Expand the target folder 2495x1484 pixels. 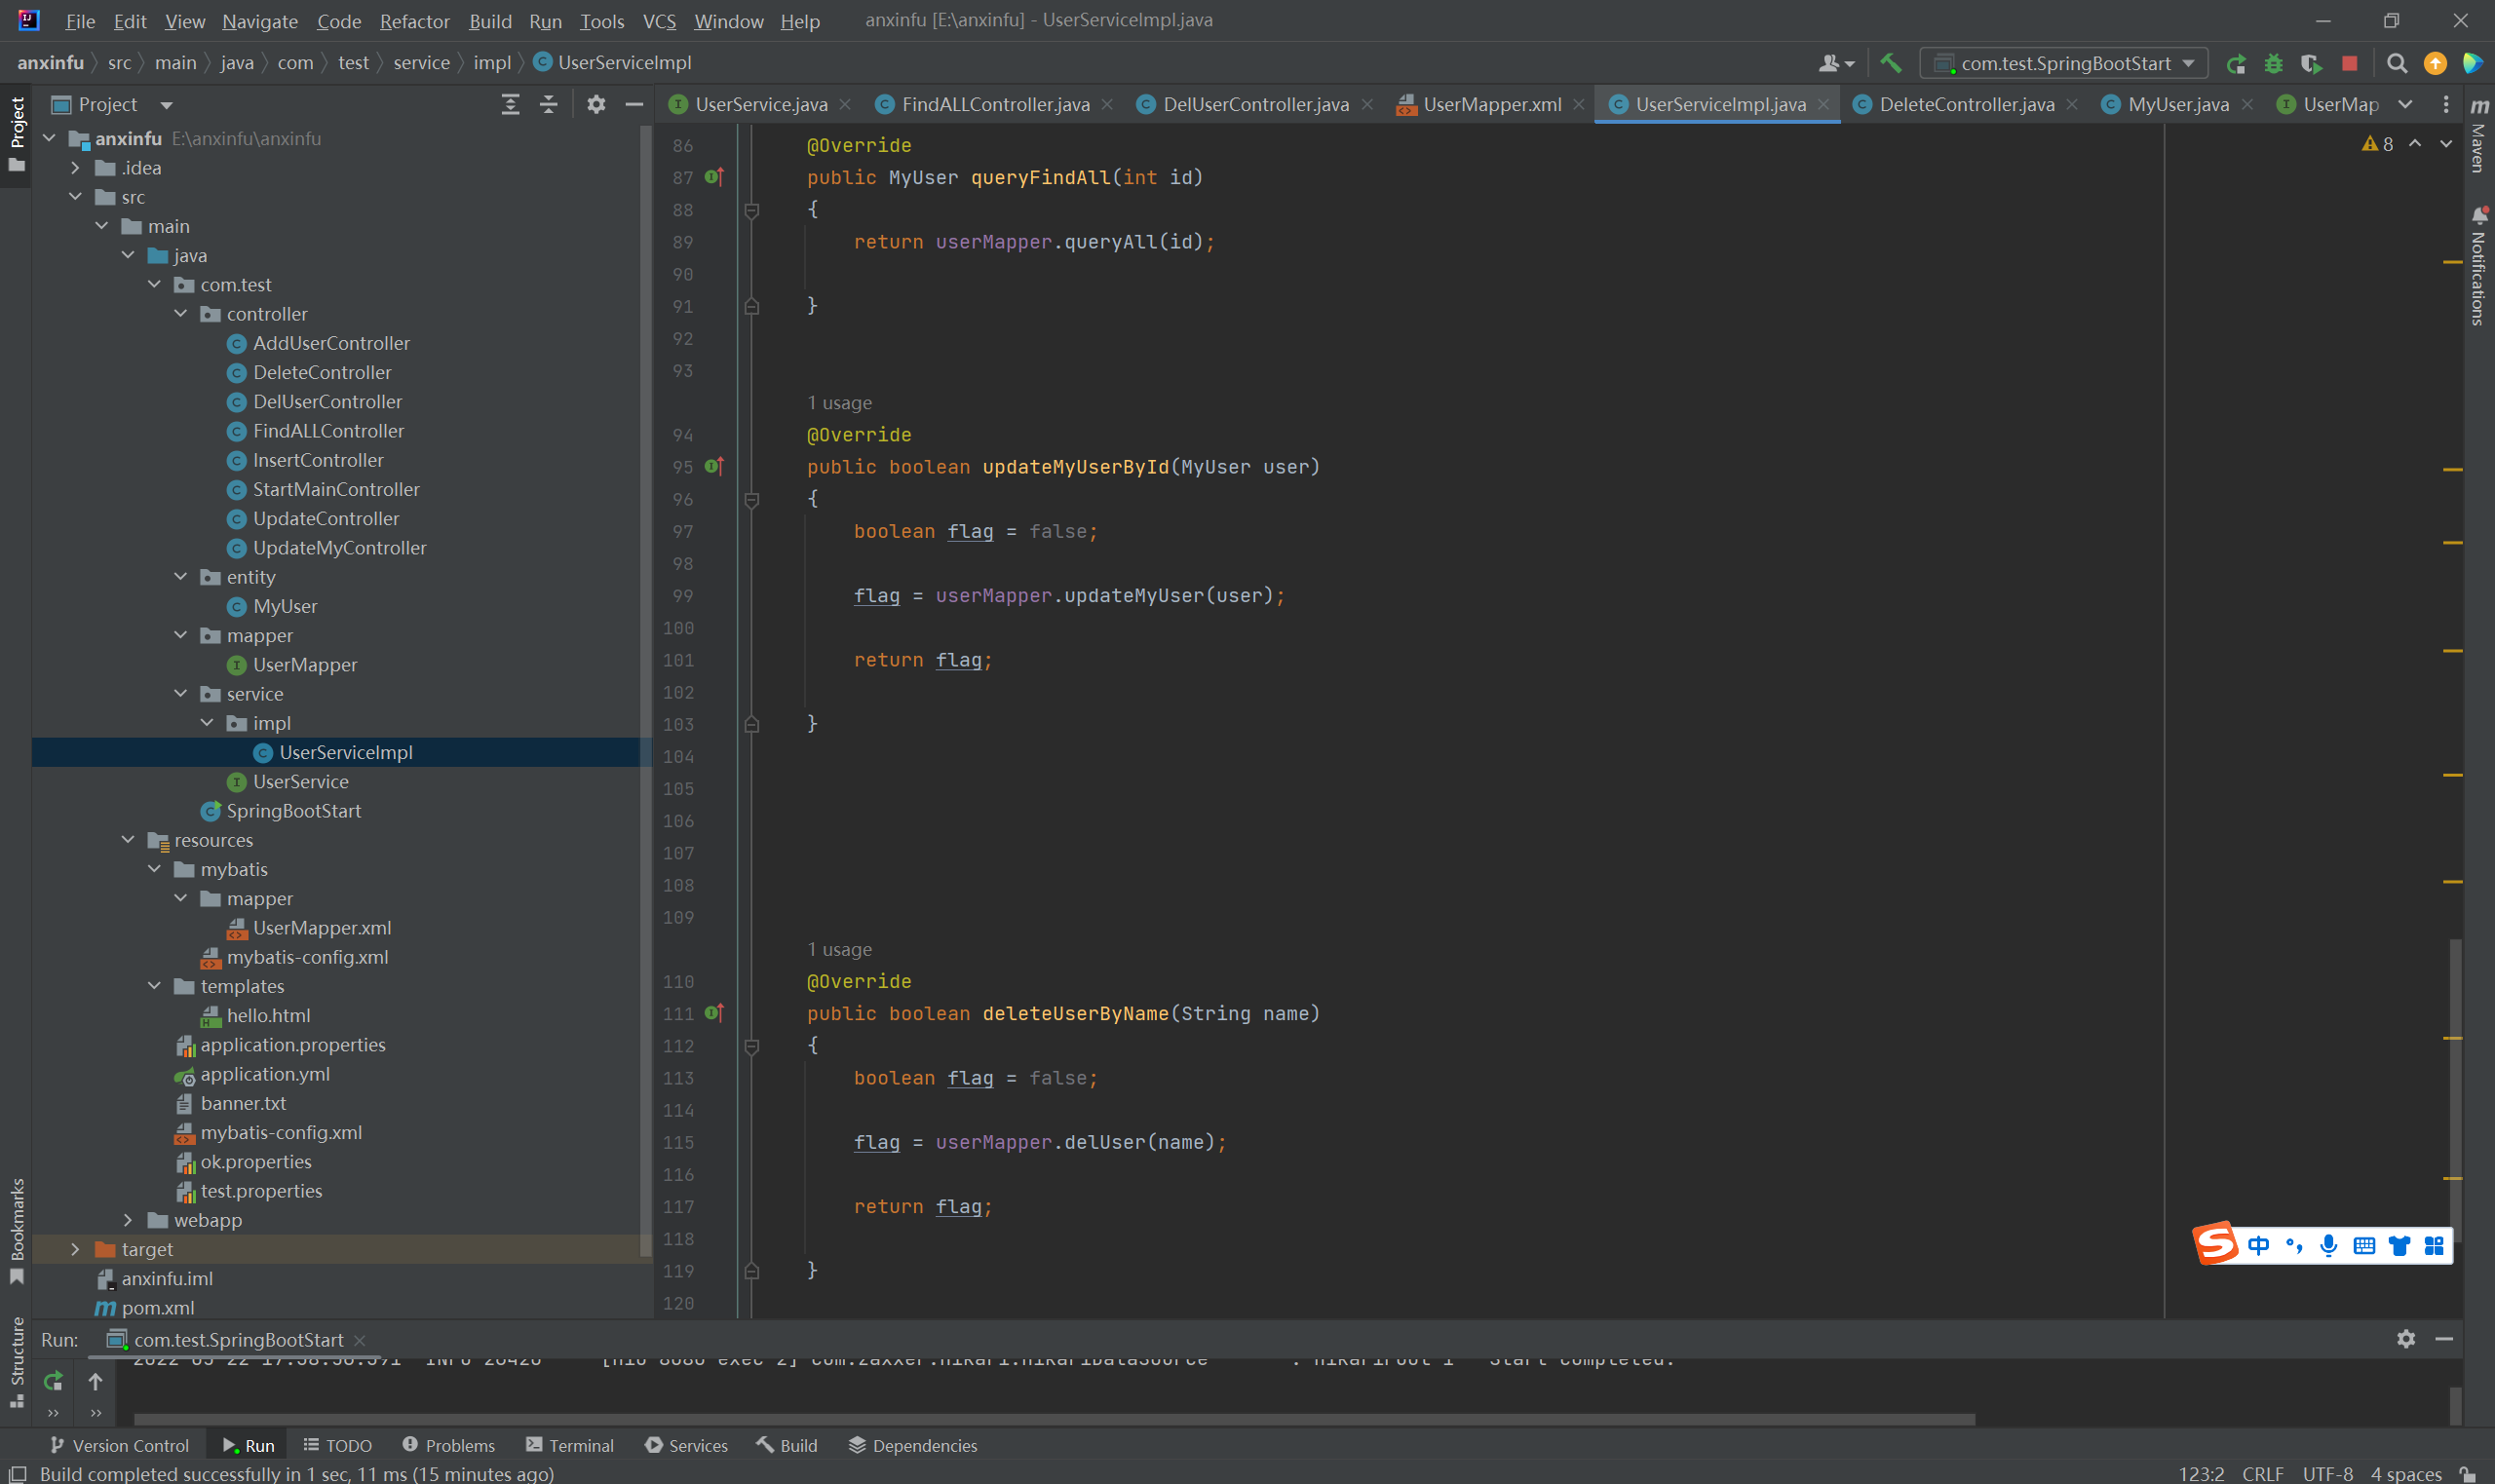click(x=75, y=1249)
